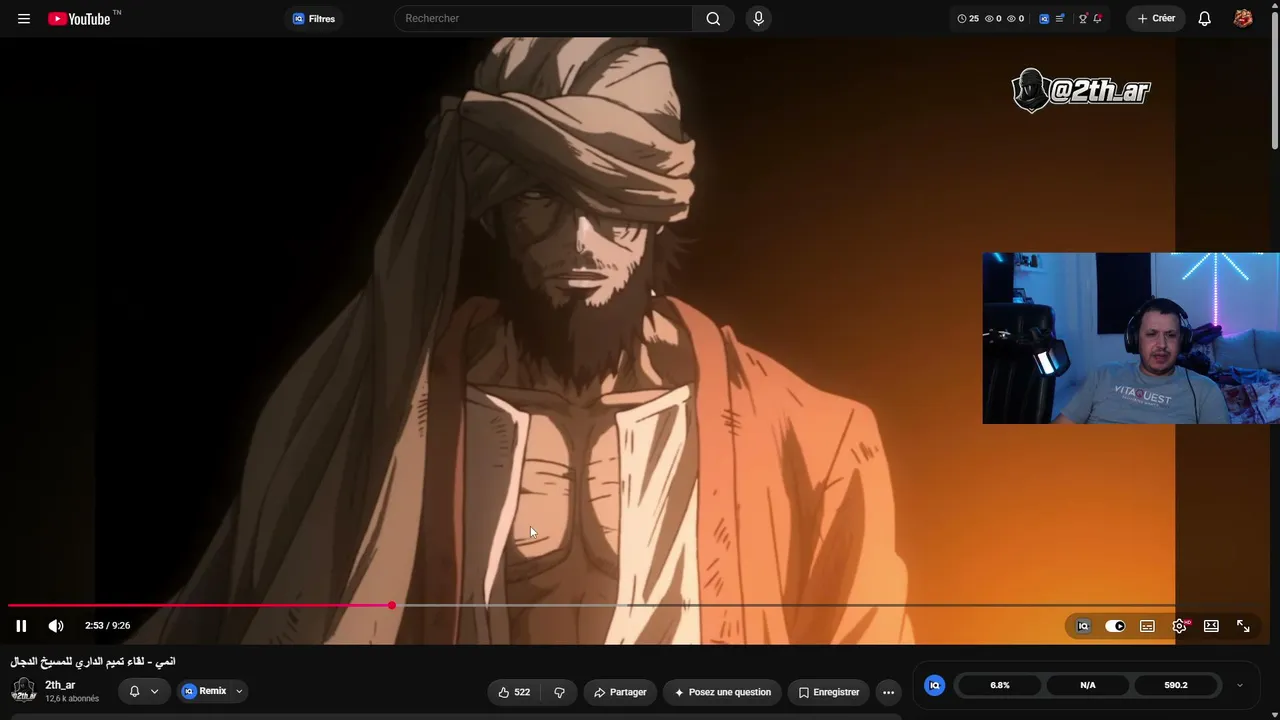Click the subscription notification bell
Image resolution: width=1280 pixels, height=720 pixels.
(x=134, y=691)
